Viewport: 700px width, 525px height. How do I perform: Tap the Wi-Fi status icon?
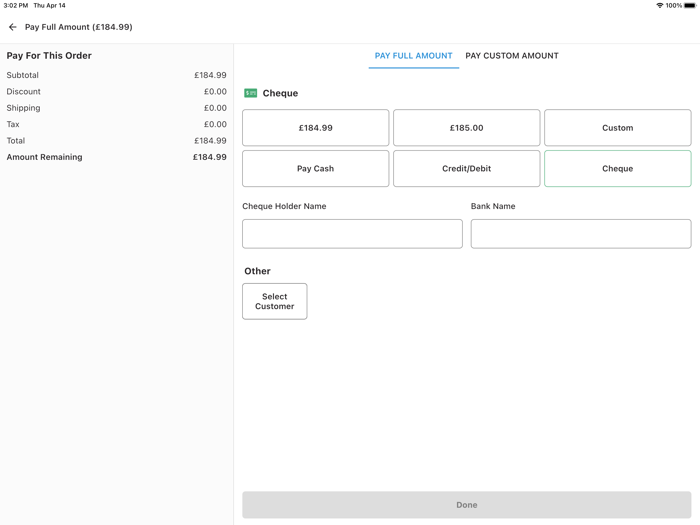pos(660,6)
